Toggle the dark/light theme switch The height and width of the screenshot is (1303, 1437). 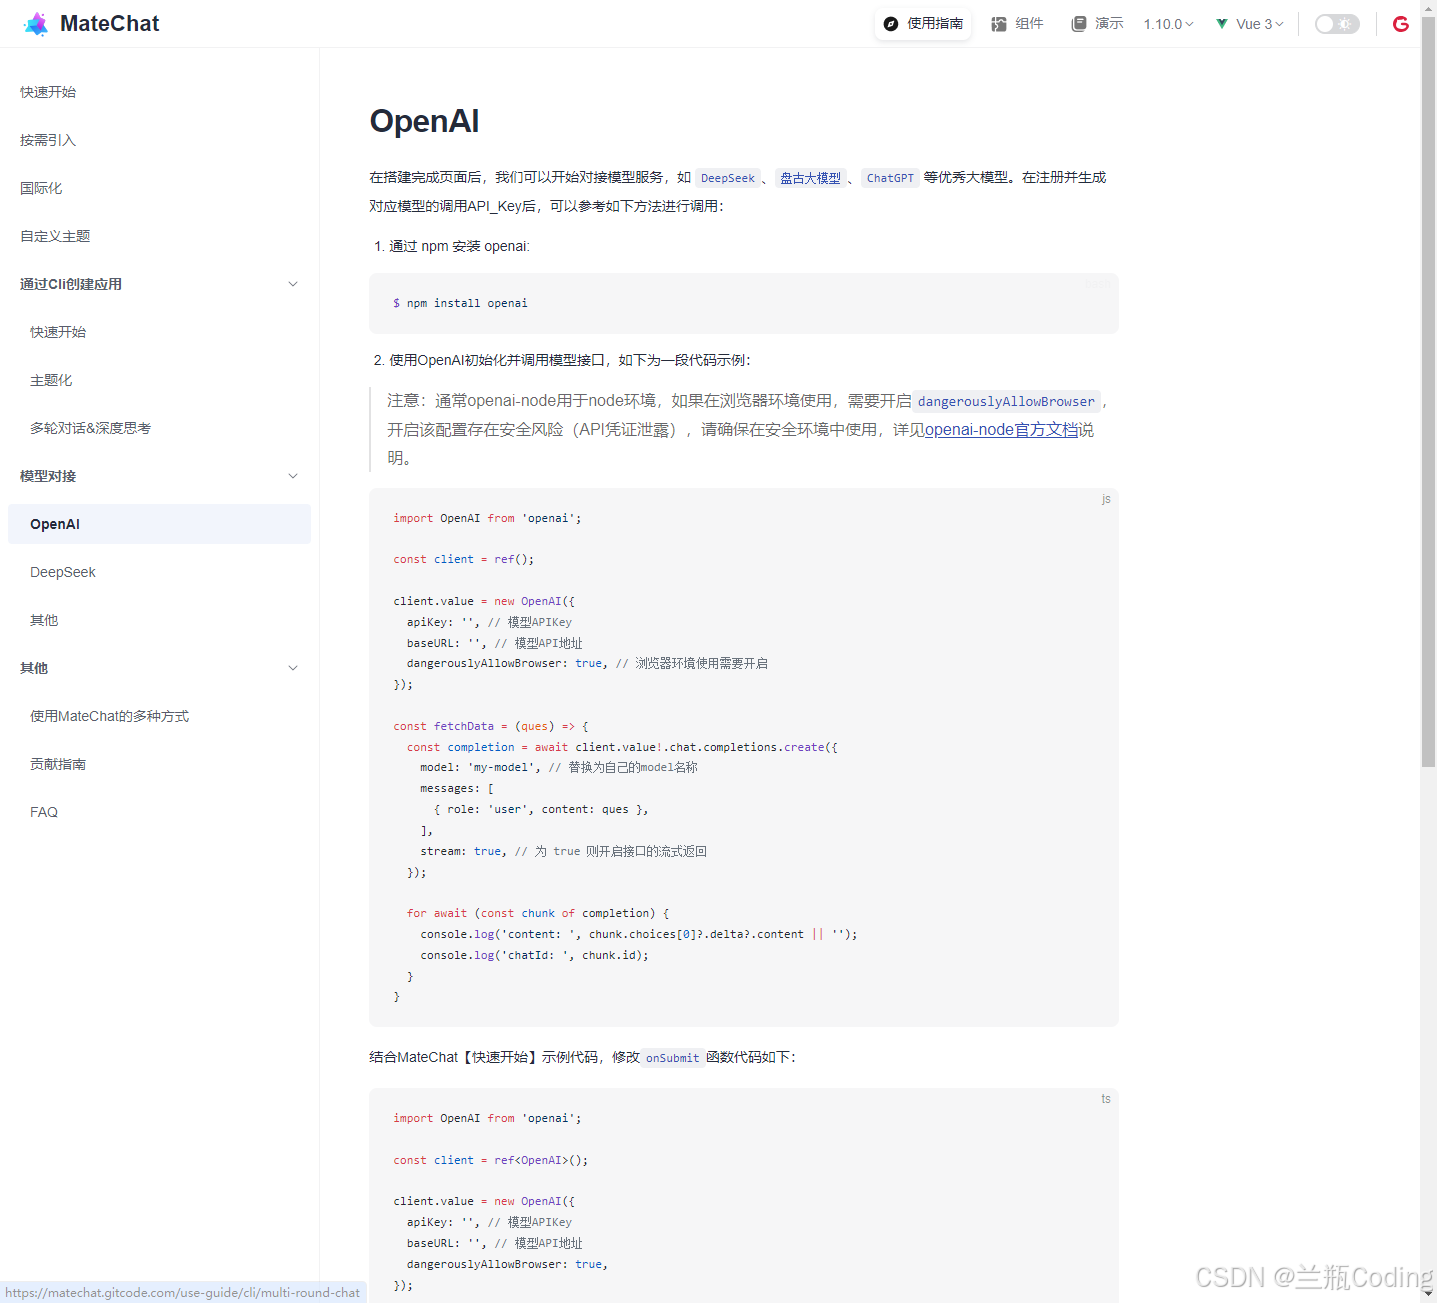1337,24
